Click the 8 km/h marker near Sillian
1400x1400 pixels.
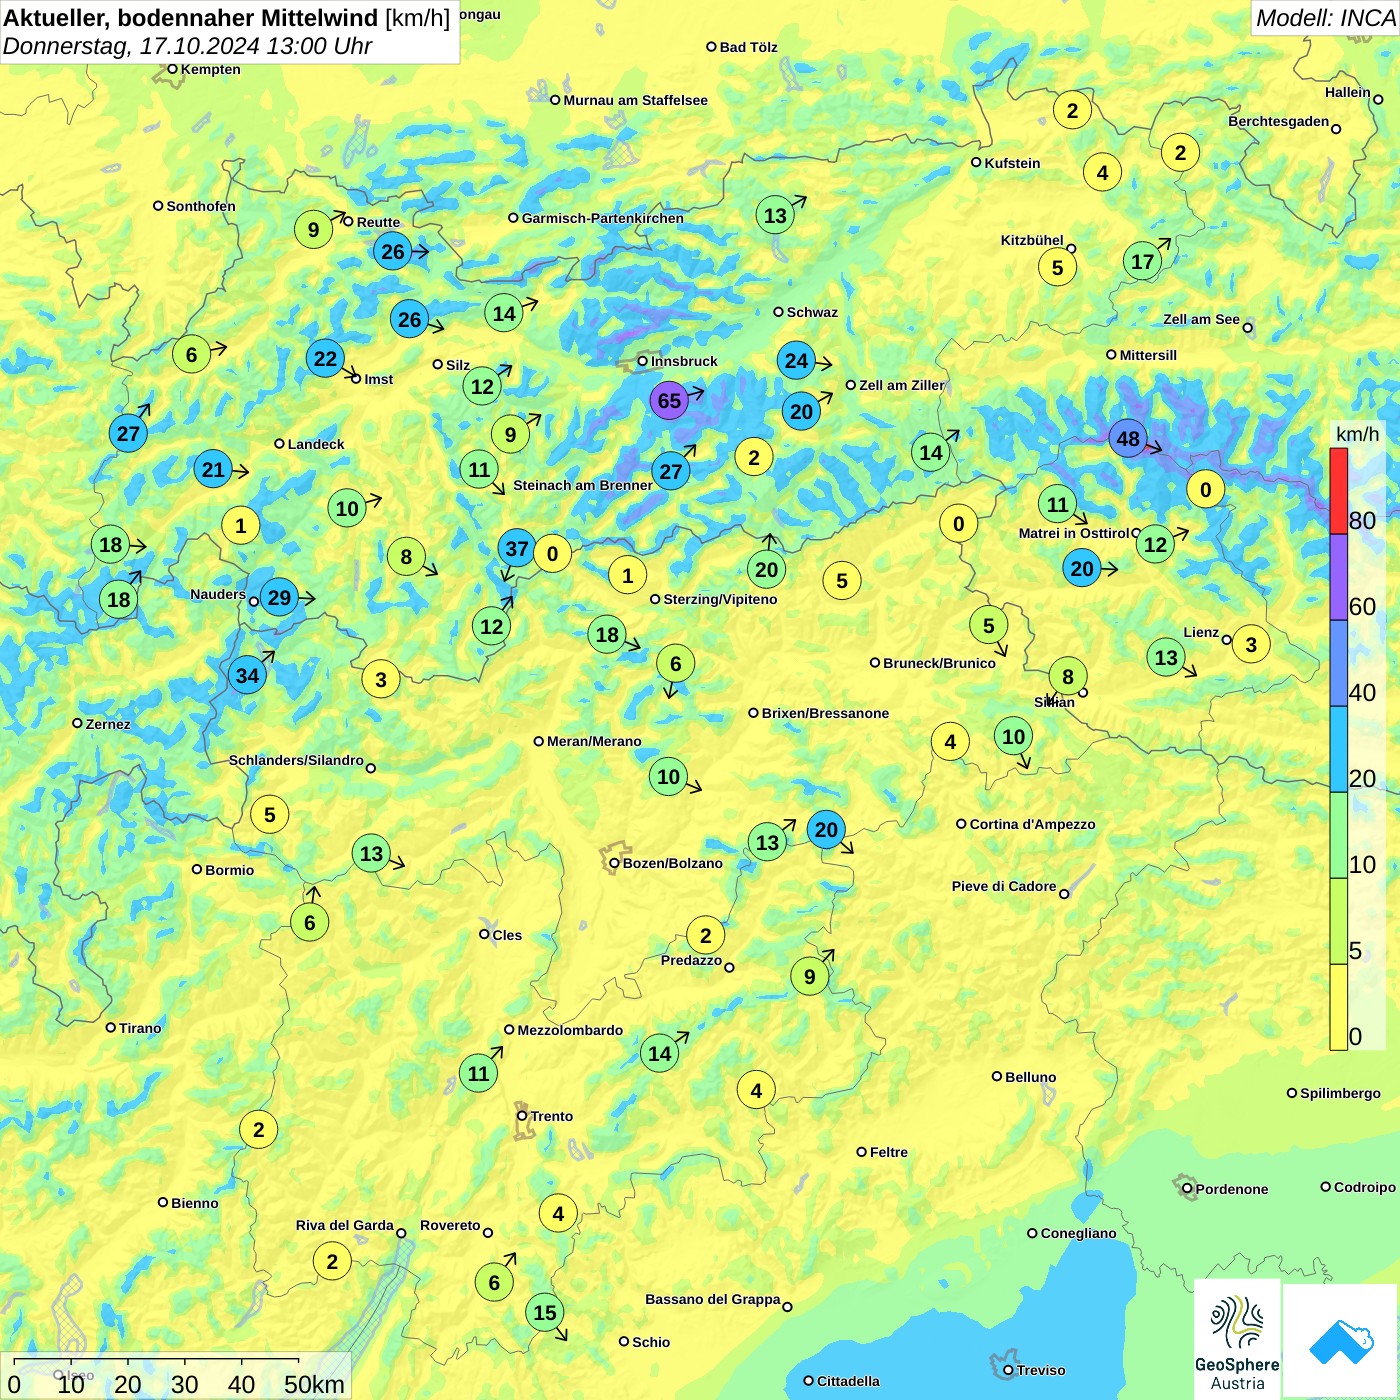[x=1068, y=676]
